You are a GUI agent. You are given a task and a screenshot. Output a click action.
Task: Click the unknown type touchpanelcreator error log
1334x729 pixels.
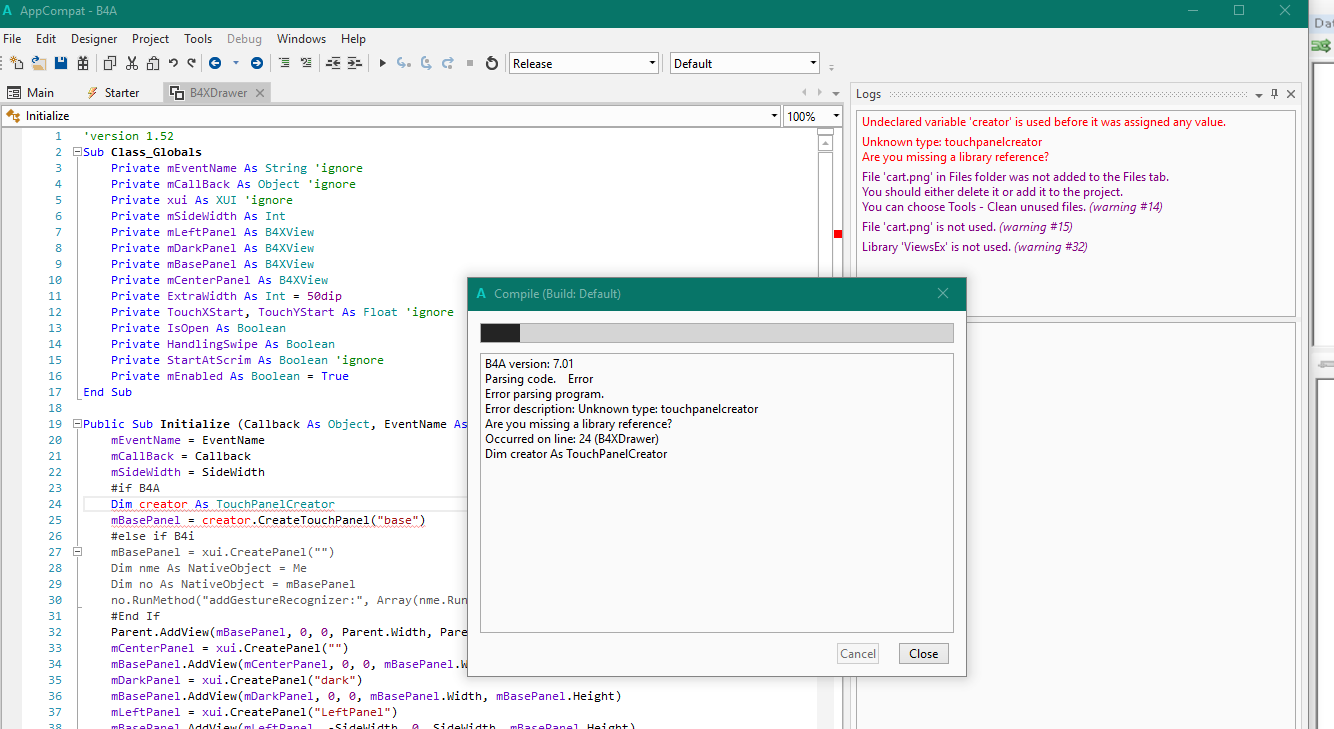point(952,142)
